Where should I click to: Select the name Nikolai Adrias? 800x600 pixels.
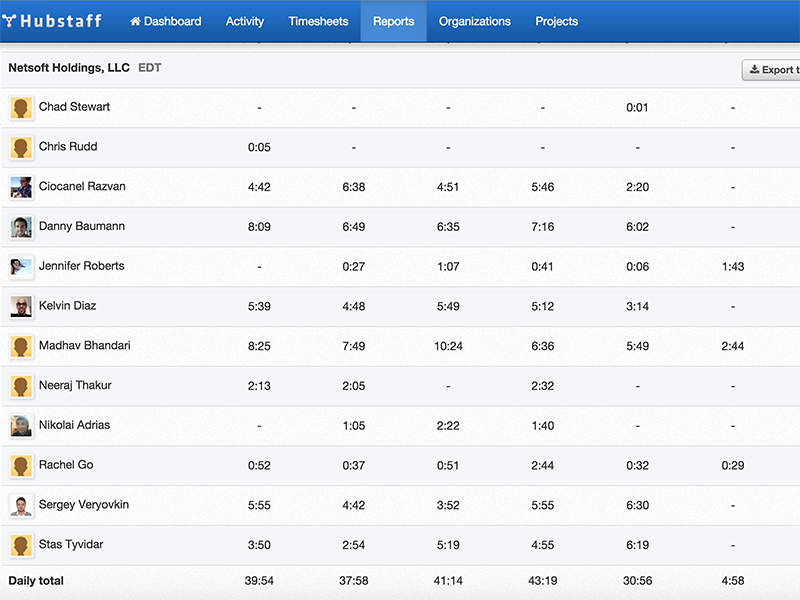74,425
